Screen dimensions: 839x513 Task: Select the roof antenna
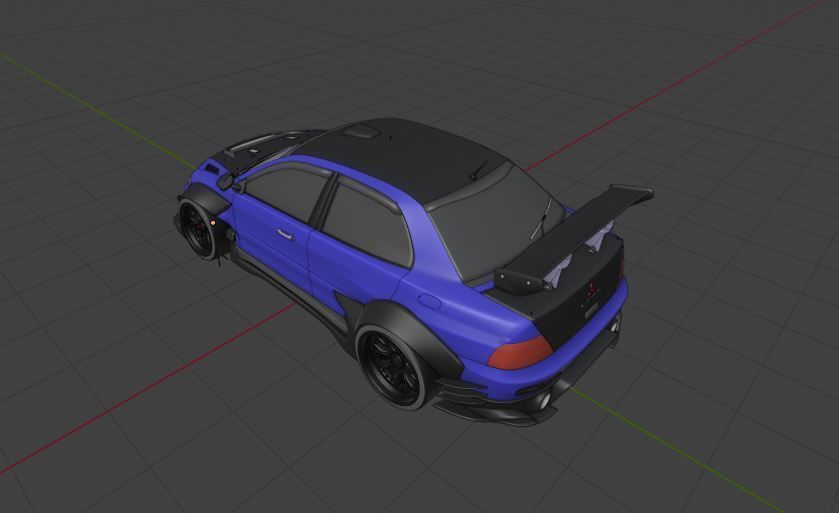pyautogui.click(x=479, y=170)
